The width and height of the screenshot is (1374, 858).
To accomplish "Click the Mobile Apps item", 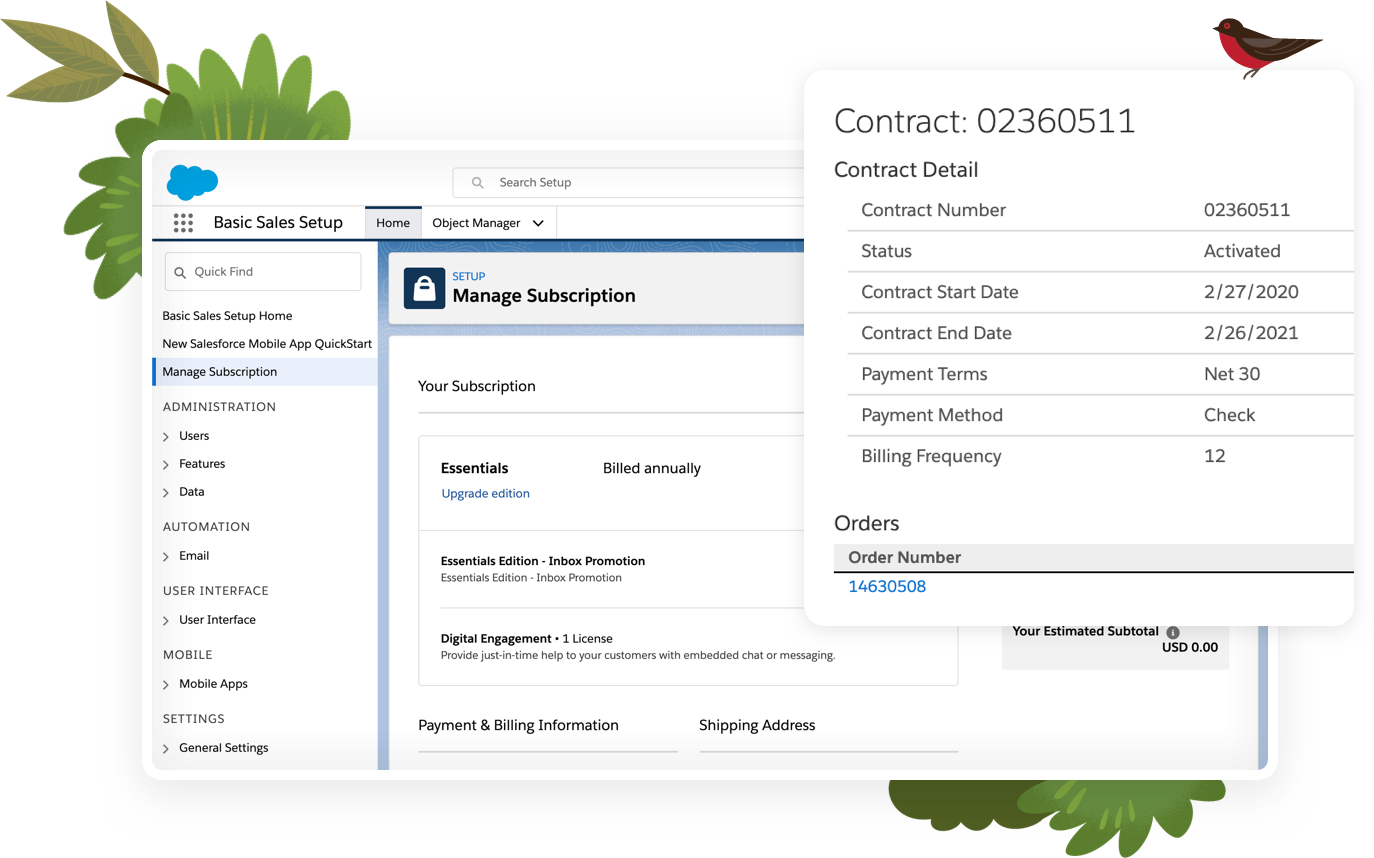I will [x=213, y=684].
